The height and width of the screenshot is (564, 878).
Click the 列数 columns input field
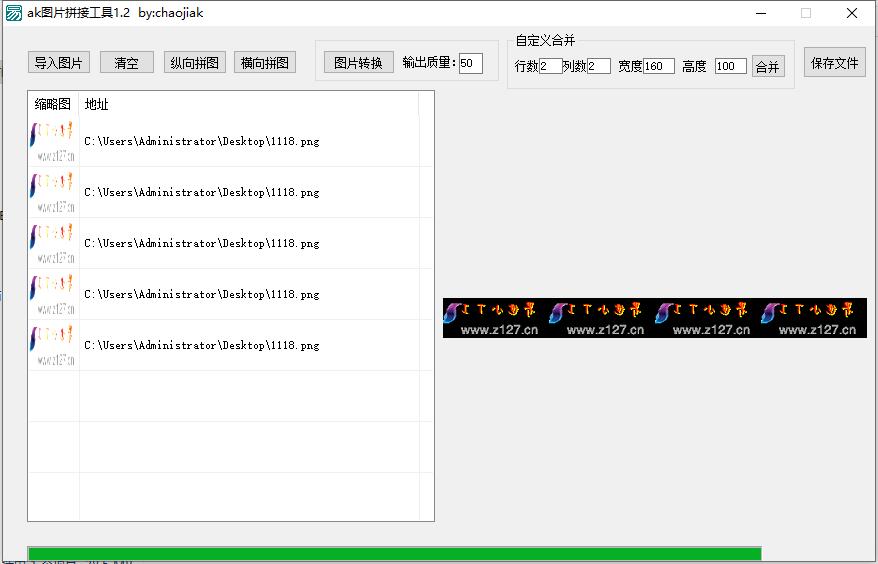click(599, 66)
